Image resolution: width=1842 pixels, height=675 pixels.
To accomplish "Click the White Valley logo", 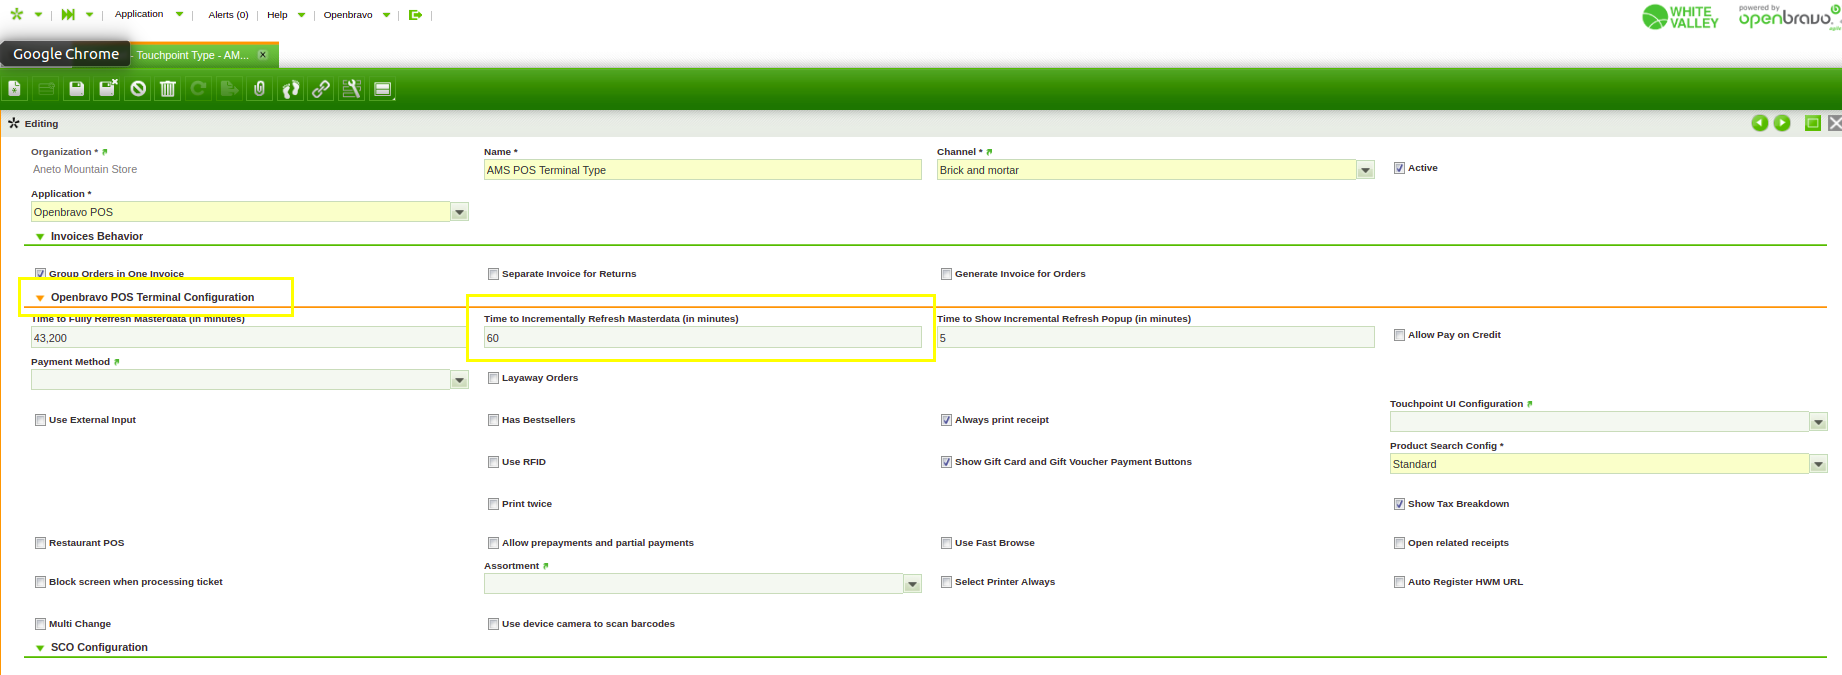I will (1680, 16).
